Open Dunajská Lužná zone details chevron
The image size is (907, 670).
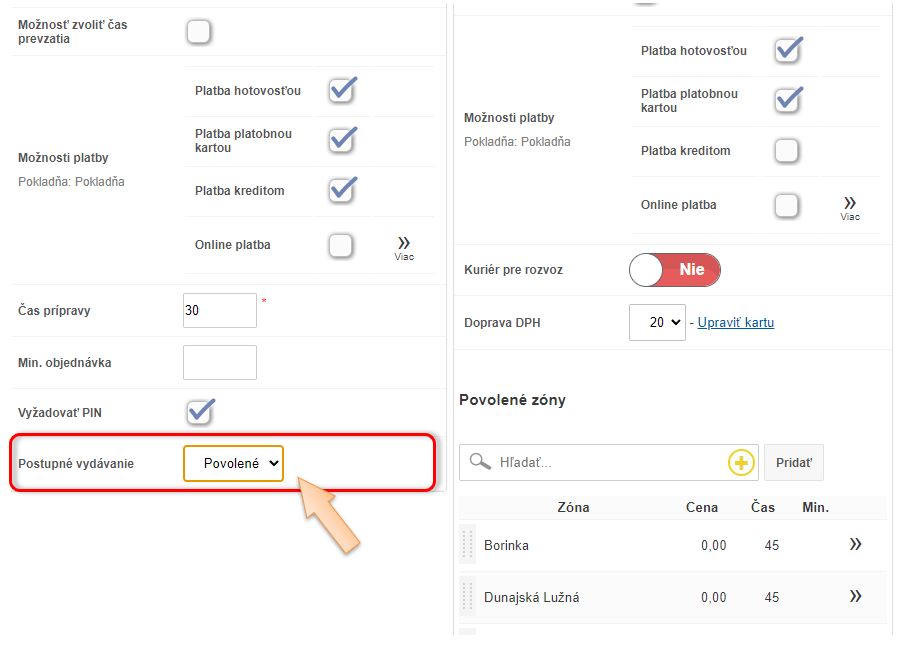[x=855, y=597]
